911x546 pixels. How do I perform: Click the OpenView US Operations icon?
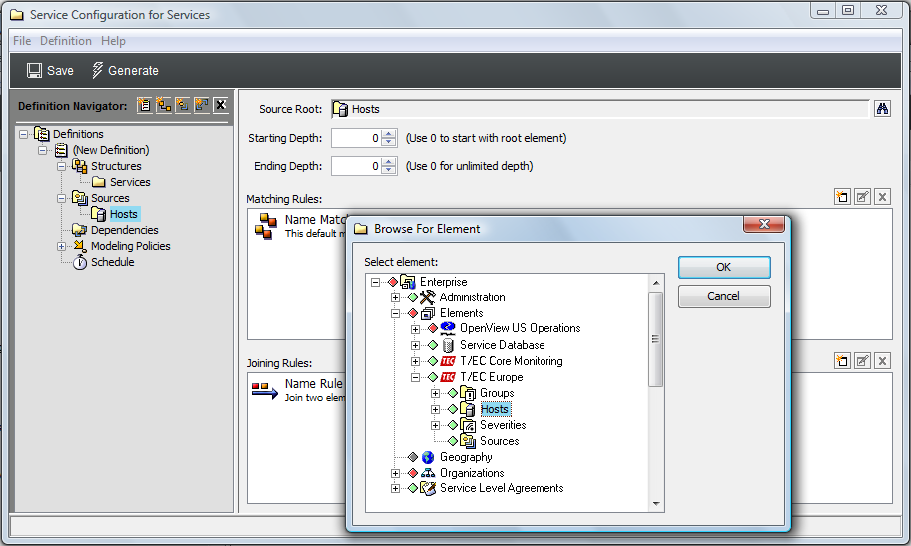click(x=448, y=328)
